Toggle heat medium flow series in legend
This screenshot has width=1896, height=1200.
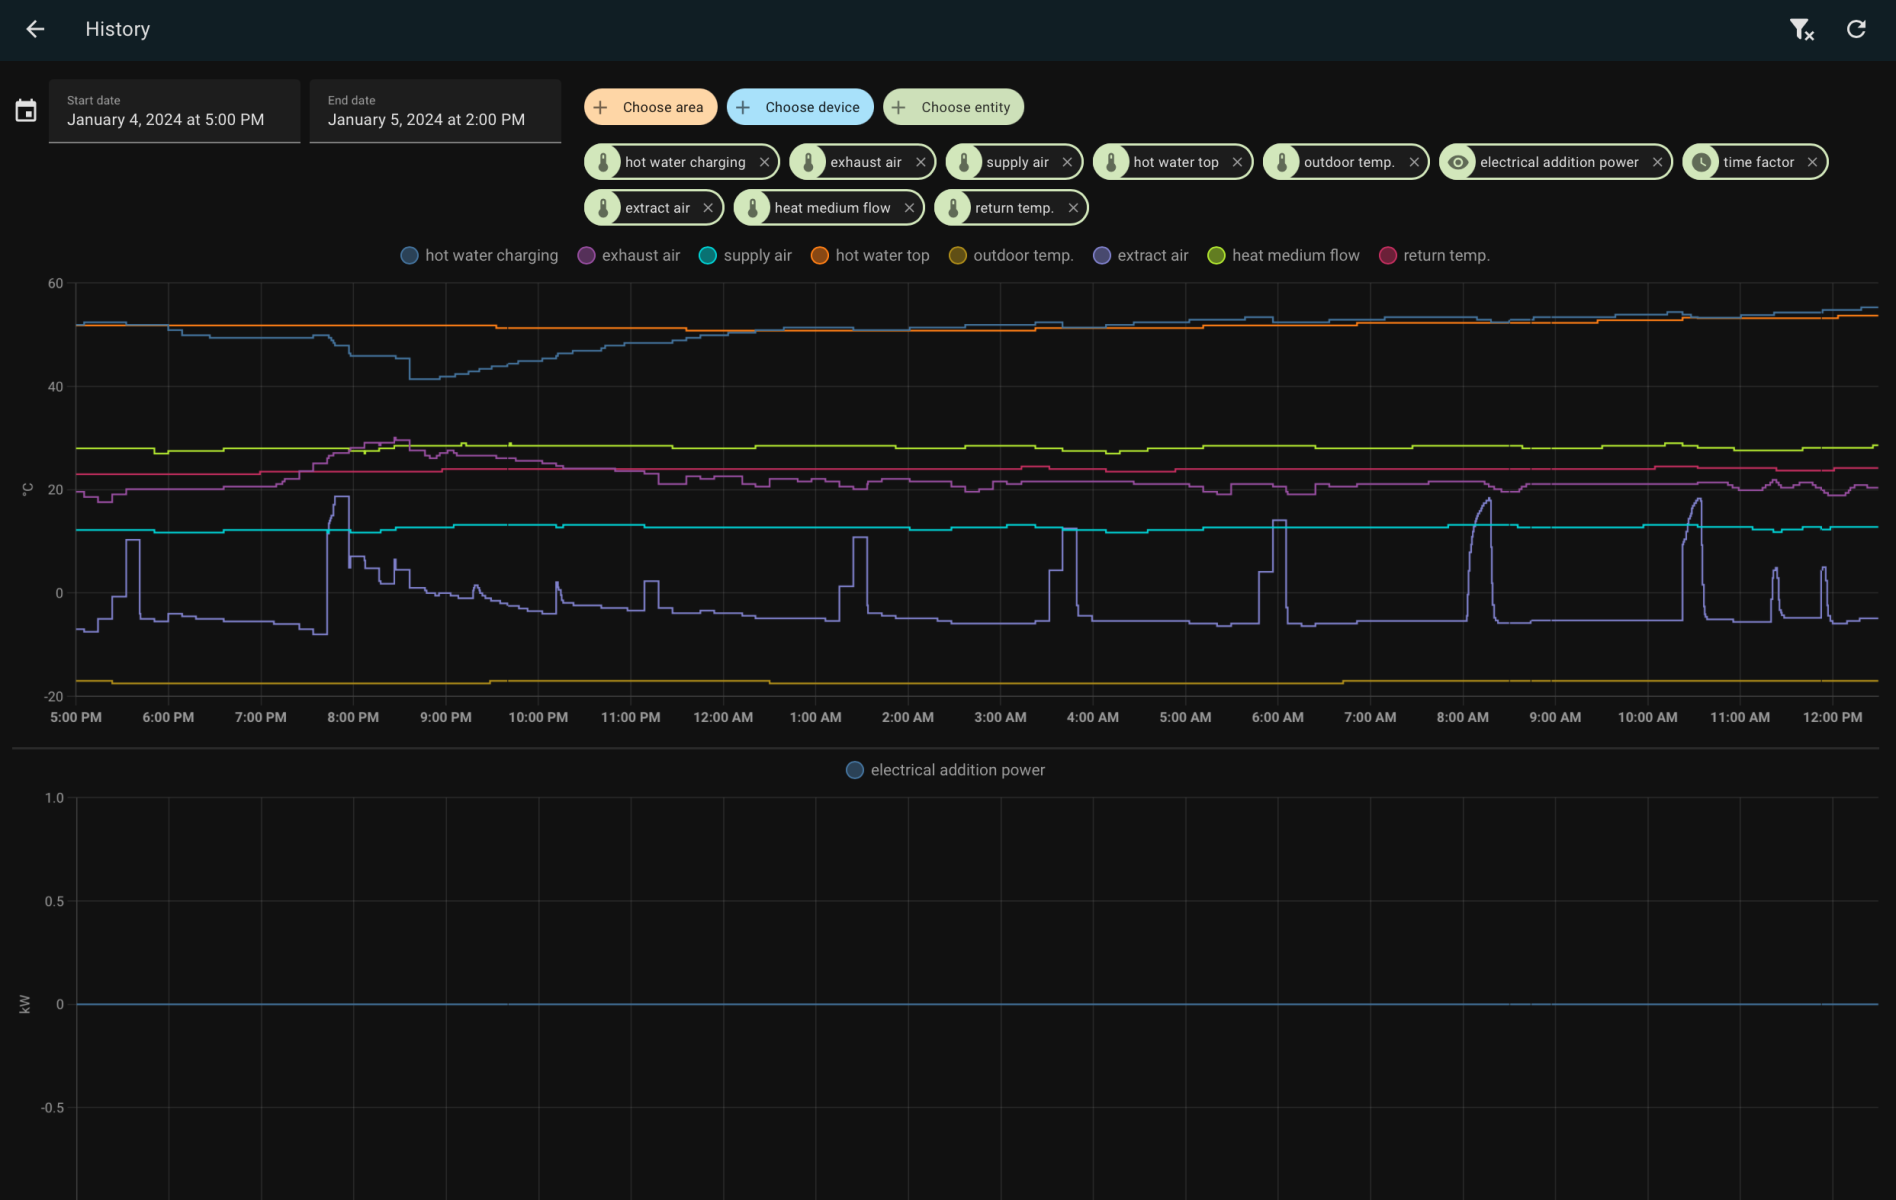(x=1284, y=255)
